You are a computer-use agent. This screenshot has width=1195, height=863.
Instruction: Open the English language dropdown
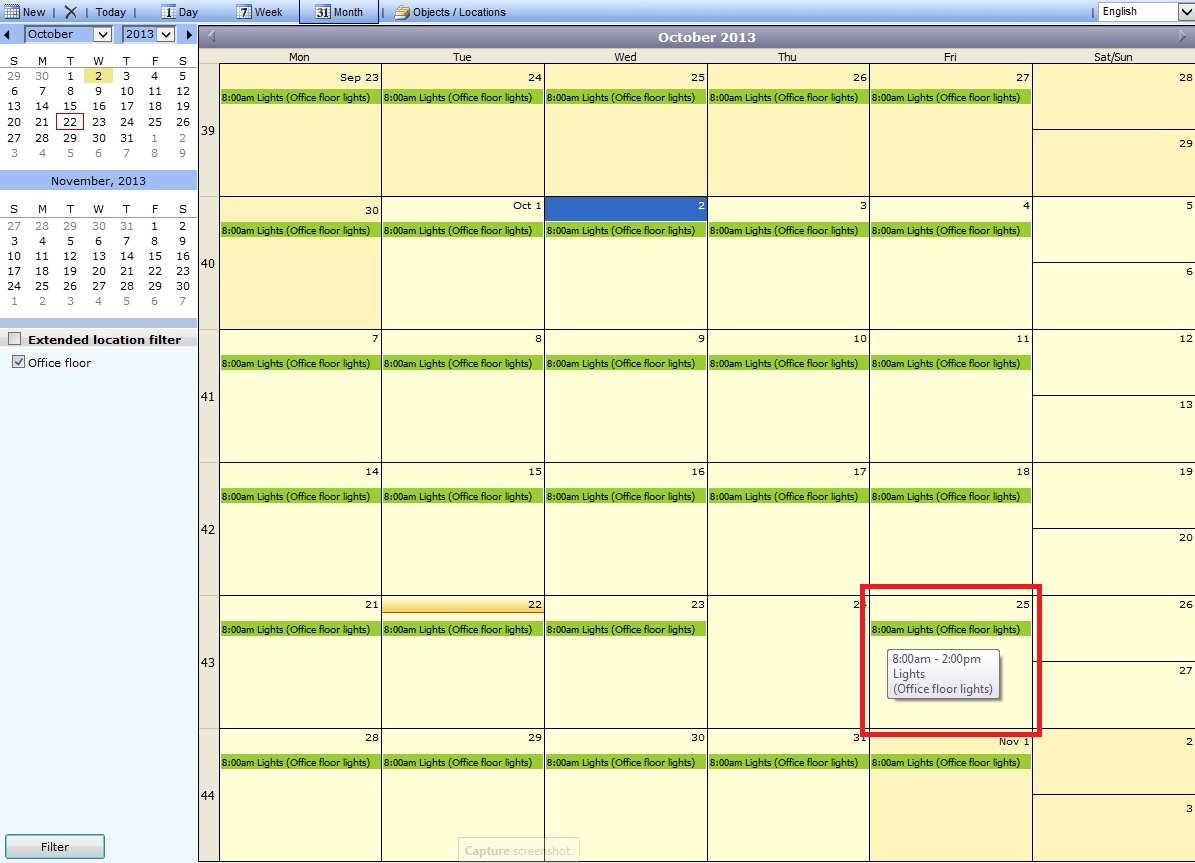pos(1186,12)
